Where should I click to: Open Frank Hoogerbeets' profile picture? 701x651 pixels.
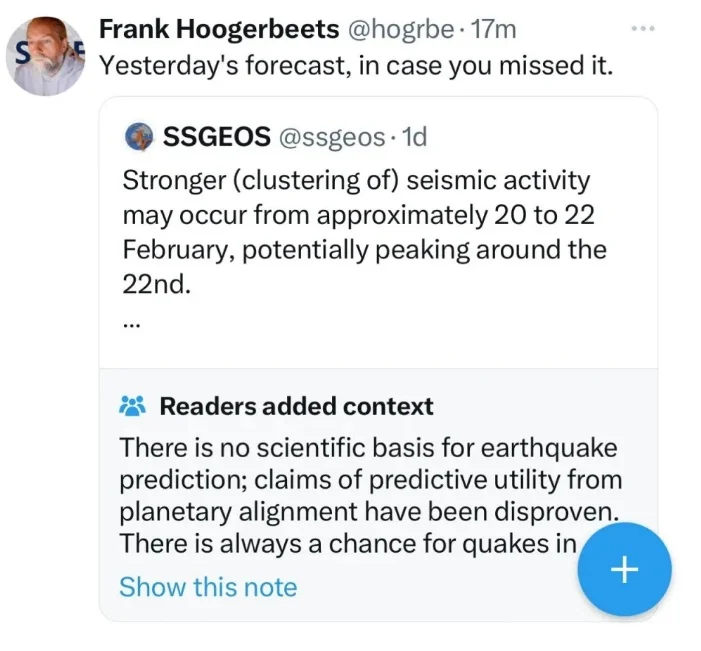coord(48,57)
